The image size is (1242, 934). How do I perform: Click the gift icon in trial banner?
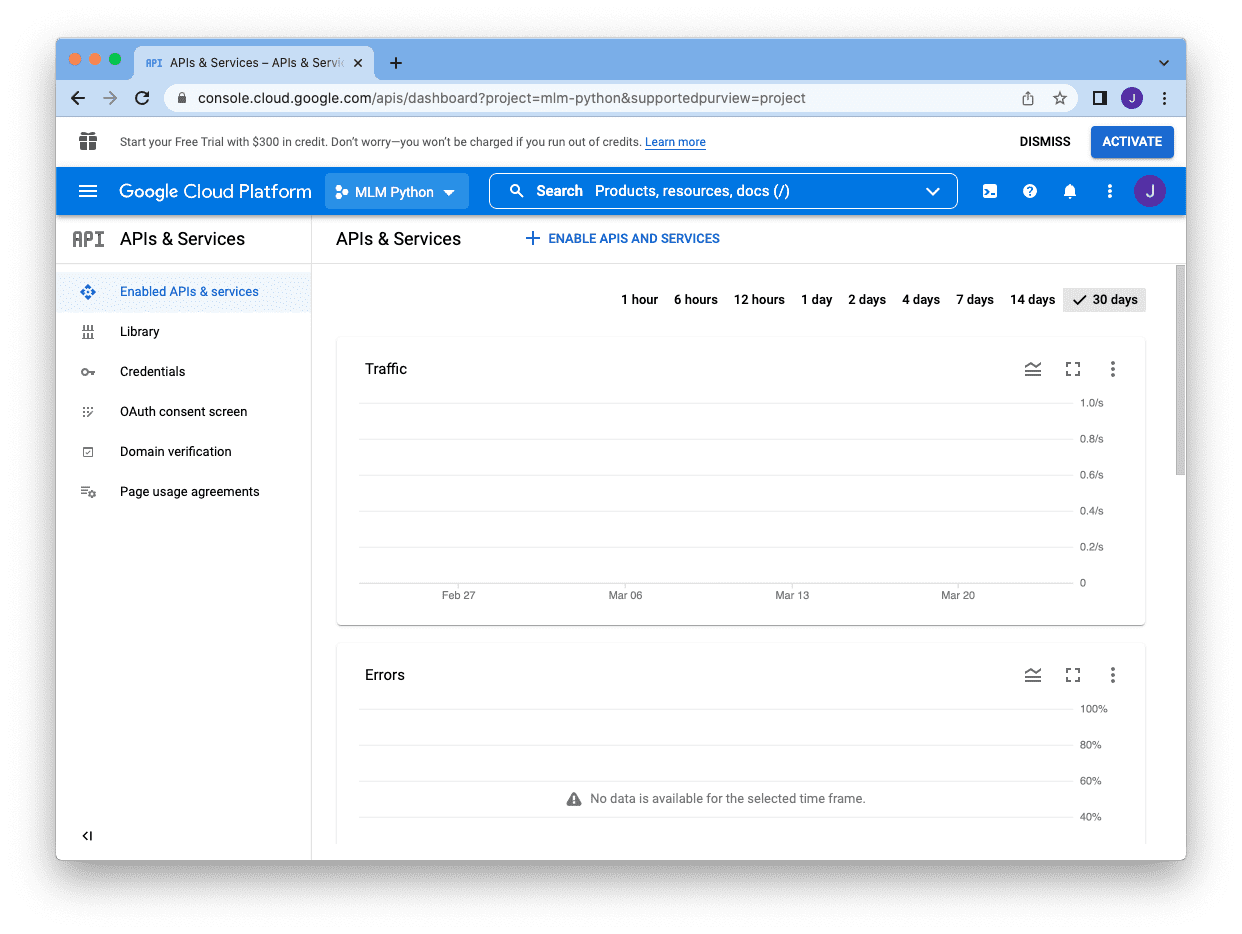[x=88, y=141]
